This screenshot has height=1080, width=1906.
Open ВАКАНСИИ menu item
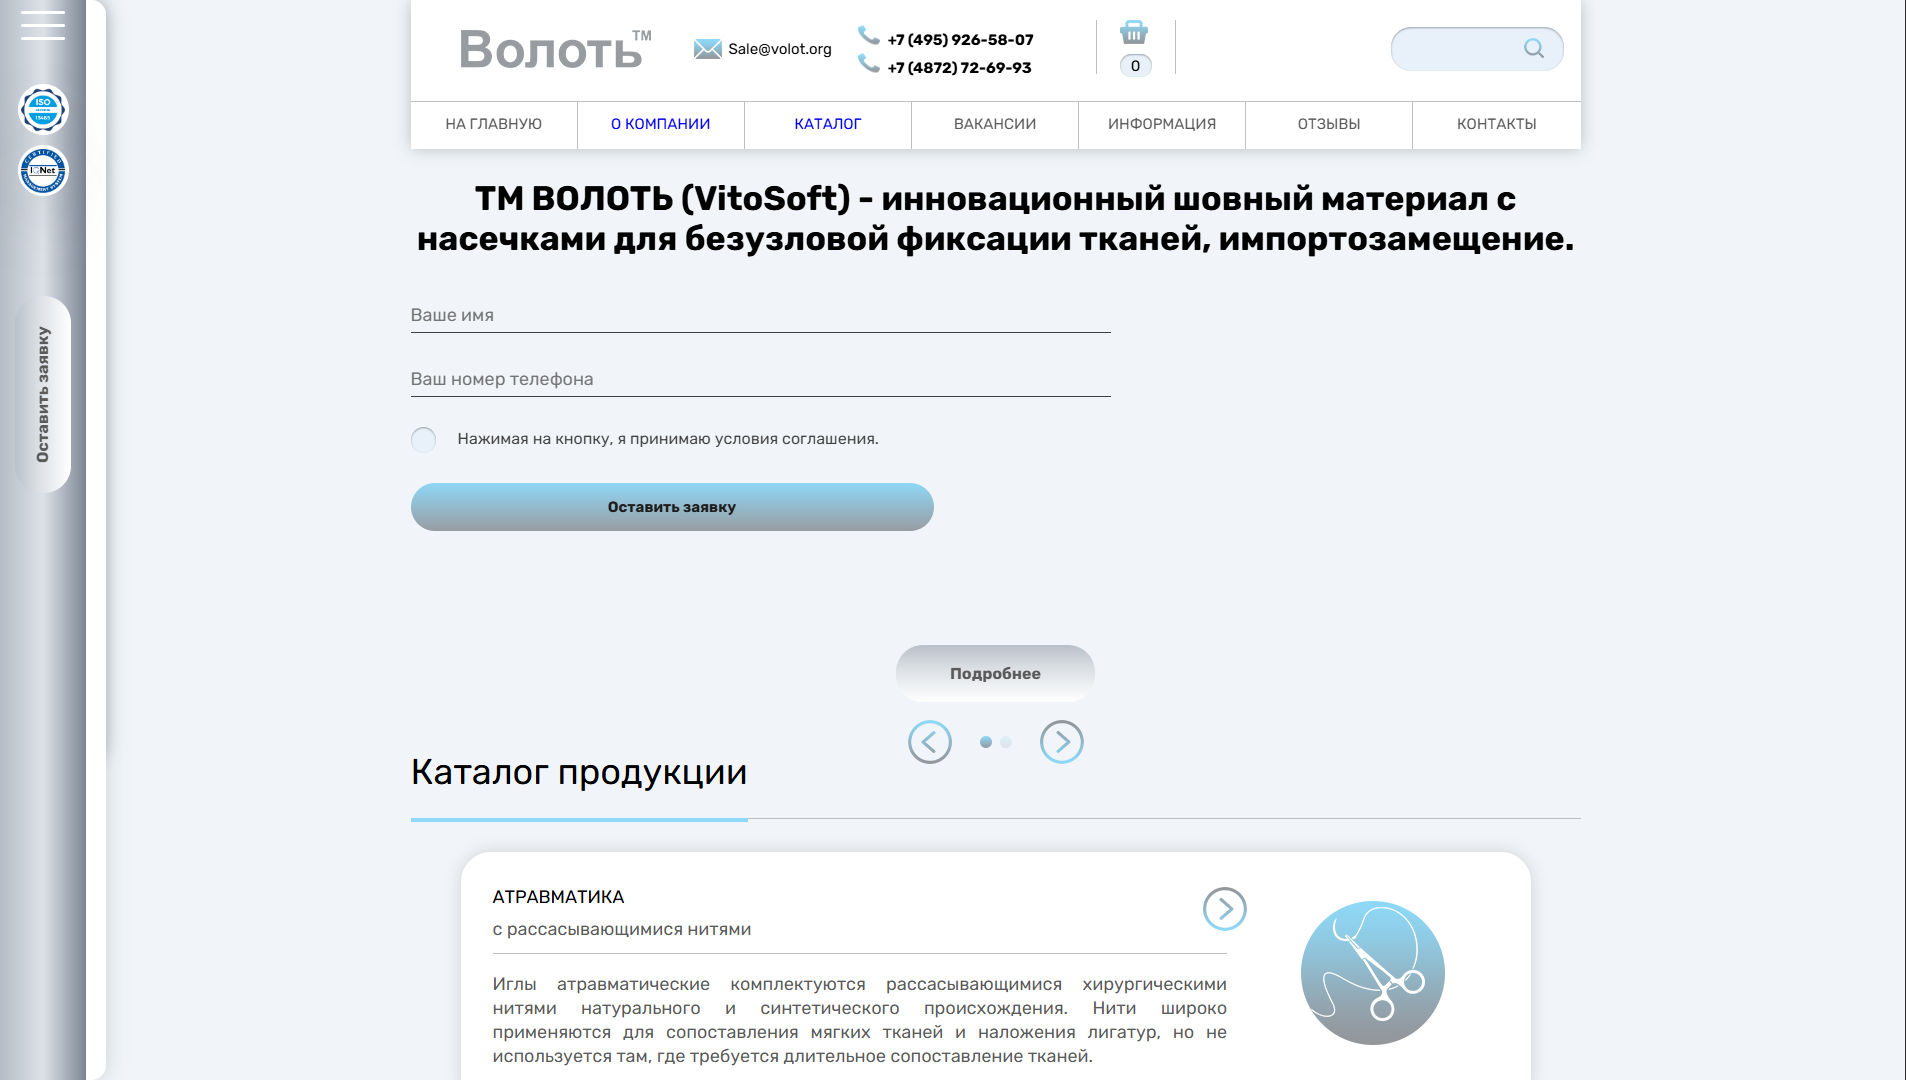pyautogui.click(x=994, y=124)
